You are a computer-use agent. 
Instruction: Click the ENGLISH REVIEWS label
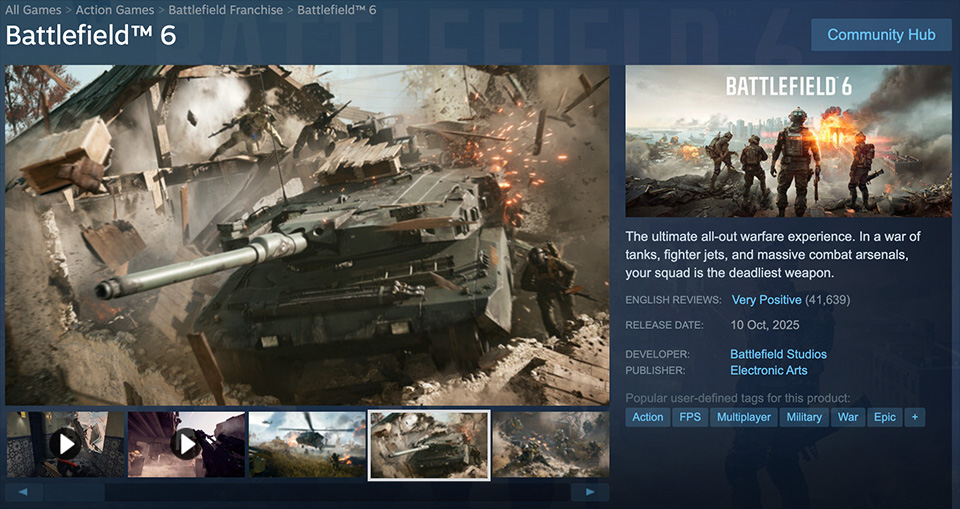pyautogui.click(x=673, y=300)
